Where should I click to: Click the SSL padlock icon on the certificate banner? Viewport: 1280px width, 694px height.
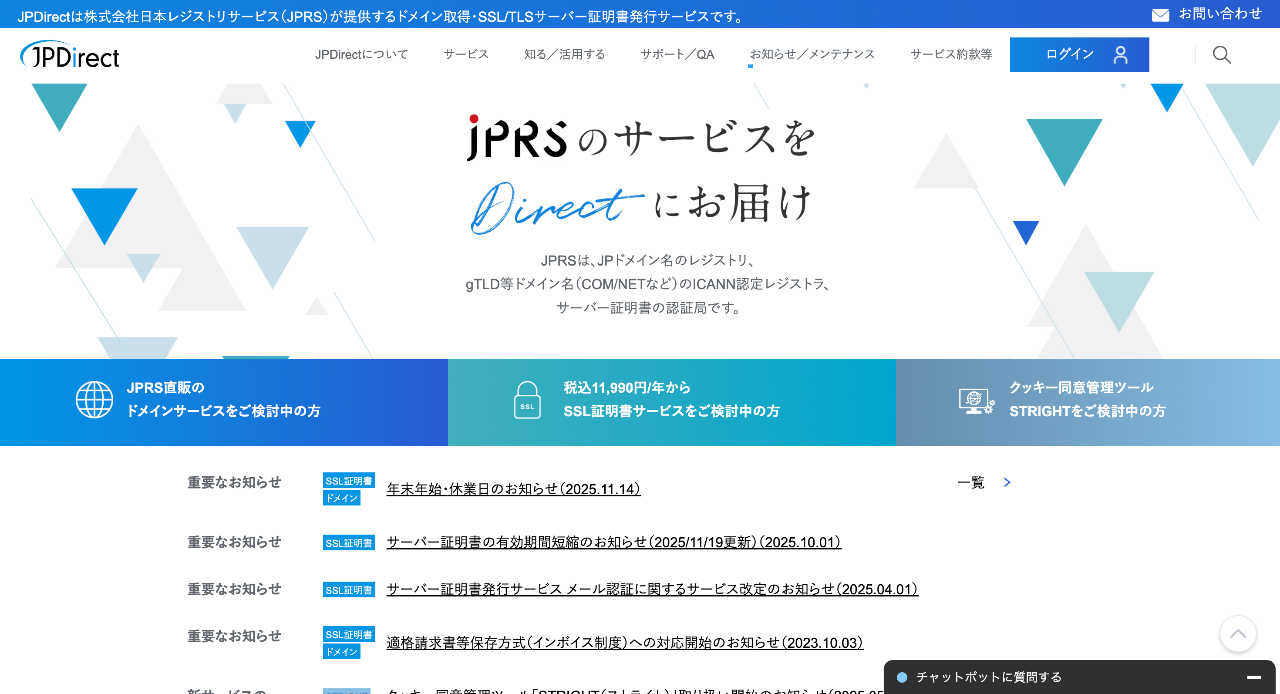pos(527,399)
